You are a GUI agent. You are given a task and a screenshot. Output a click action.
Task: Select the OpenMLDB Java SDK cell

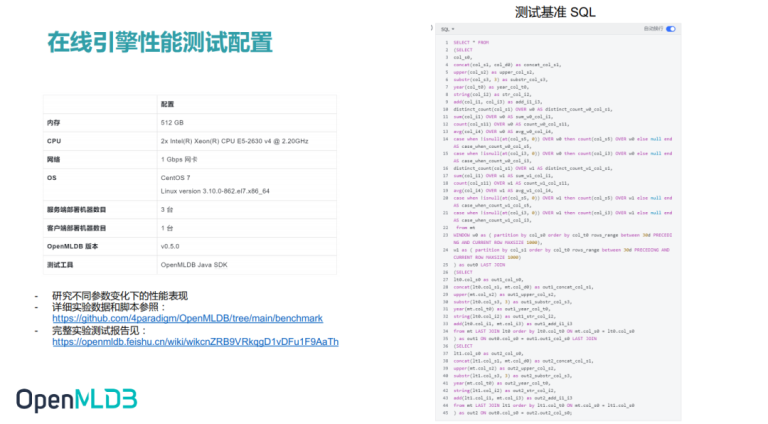(194, 265)
